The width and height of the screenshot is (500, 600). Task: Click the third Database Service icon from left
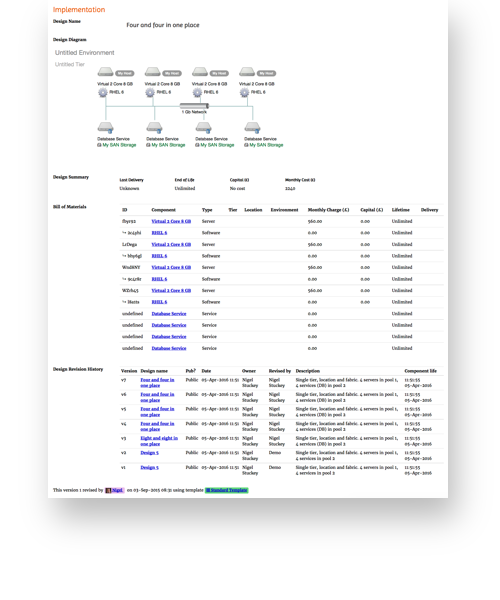(204, 127)
